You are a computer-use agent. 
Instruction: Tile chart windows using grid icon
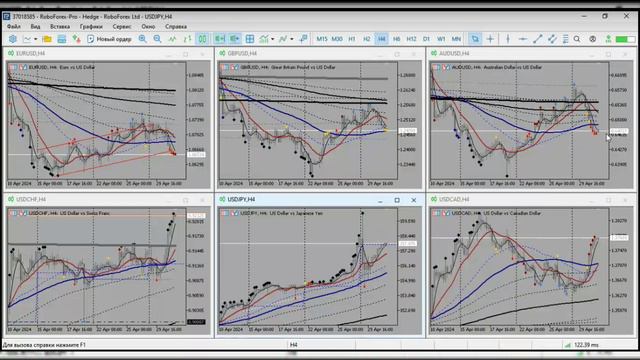250,39
